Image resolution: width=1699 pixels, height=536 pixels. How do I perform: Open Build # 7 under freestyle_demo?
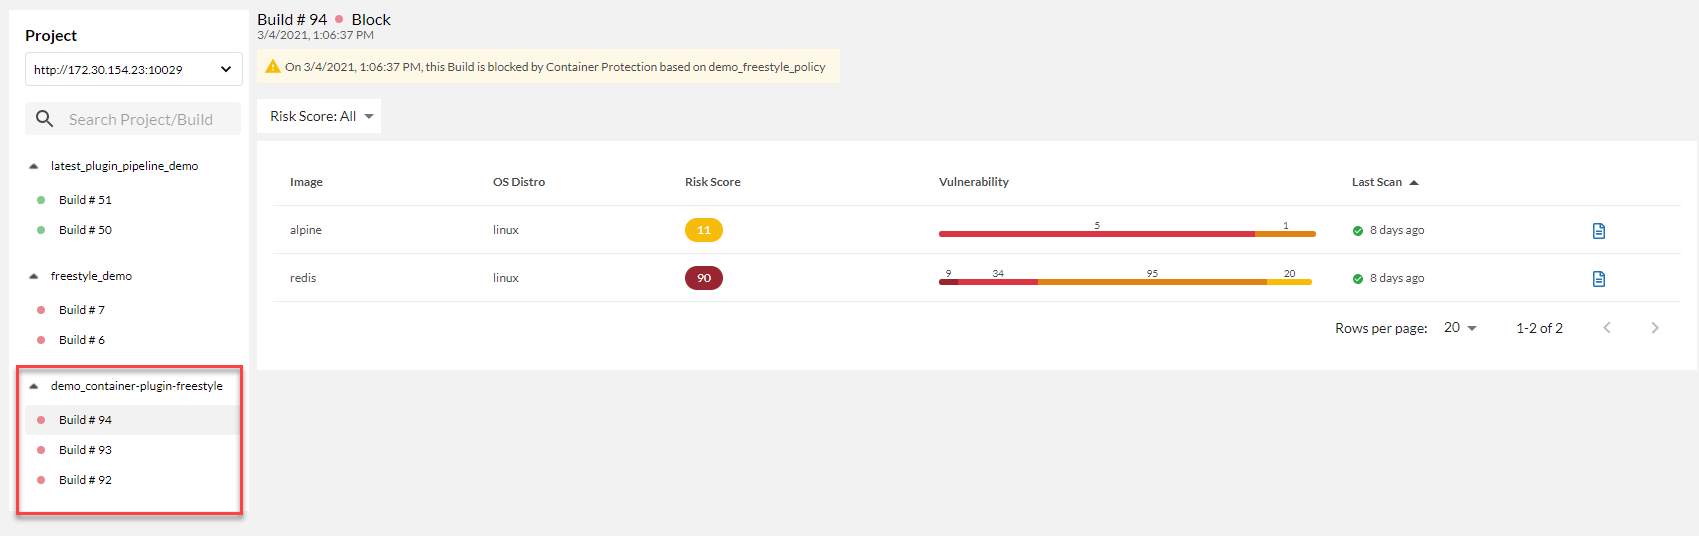(82, 310)
